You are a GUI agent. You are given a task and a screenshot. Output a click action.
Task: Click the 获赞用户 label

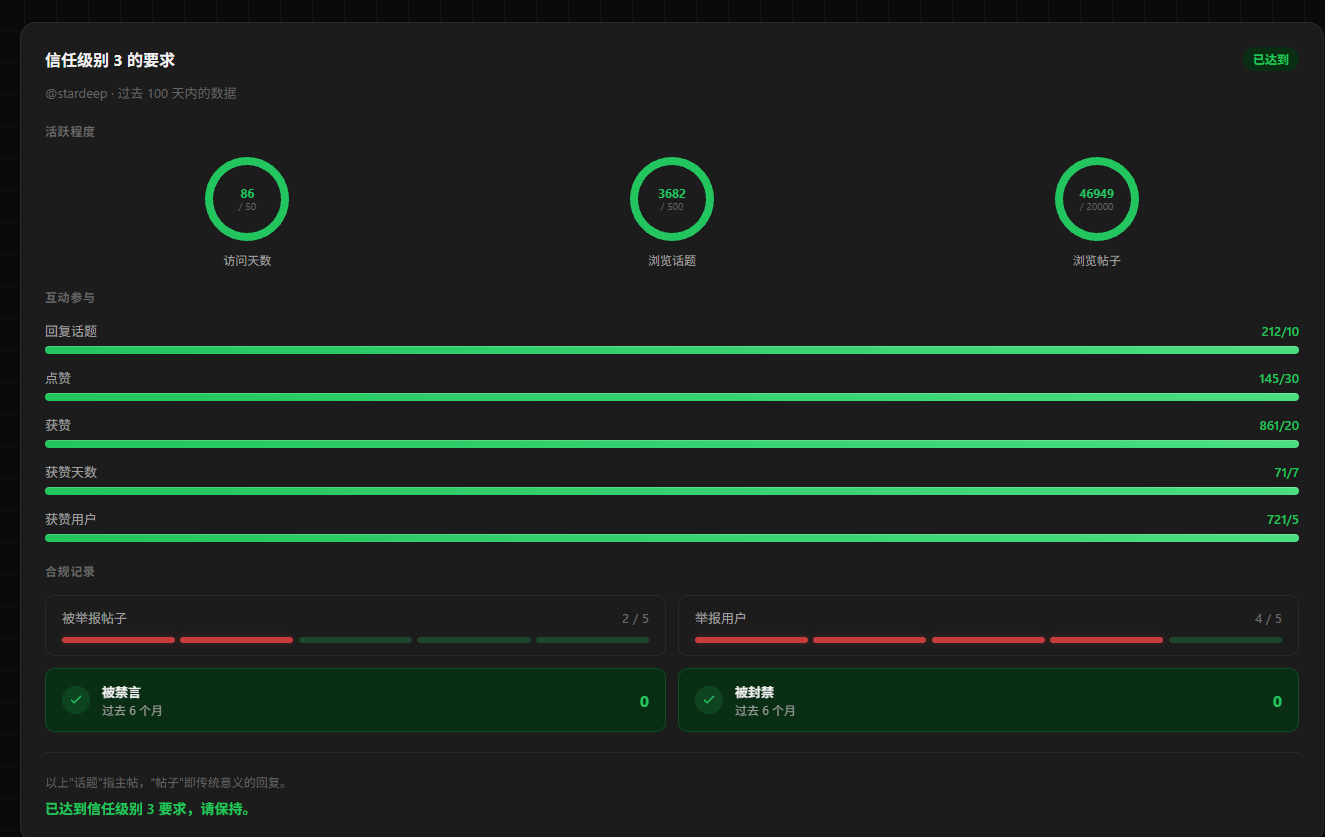coord(71,520)
